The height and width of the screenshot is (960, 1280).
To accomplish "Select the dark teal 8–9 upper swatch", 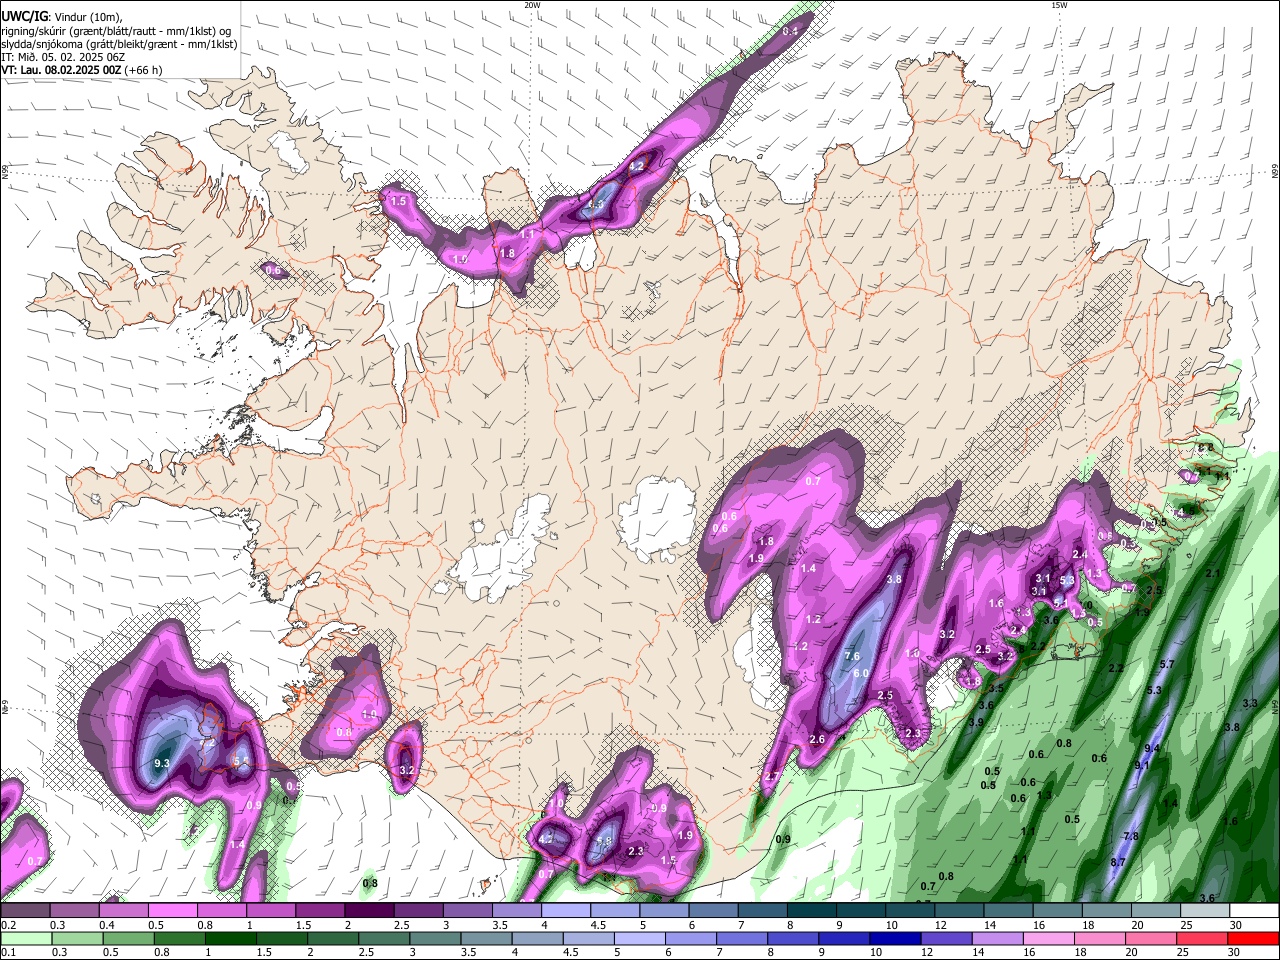I will click(811, 911).
